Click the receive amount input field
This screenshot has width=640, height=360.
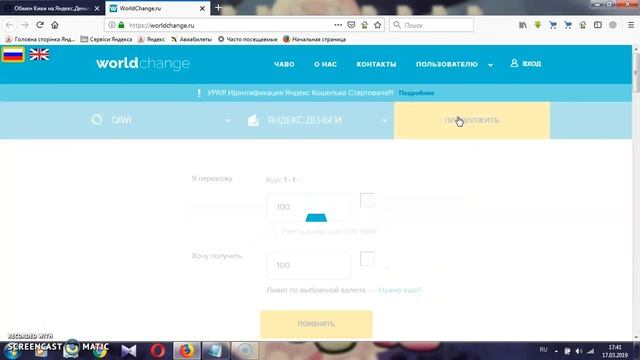[309, 265]
